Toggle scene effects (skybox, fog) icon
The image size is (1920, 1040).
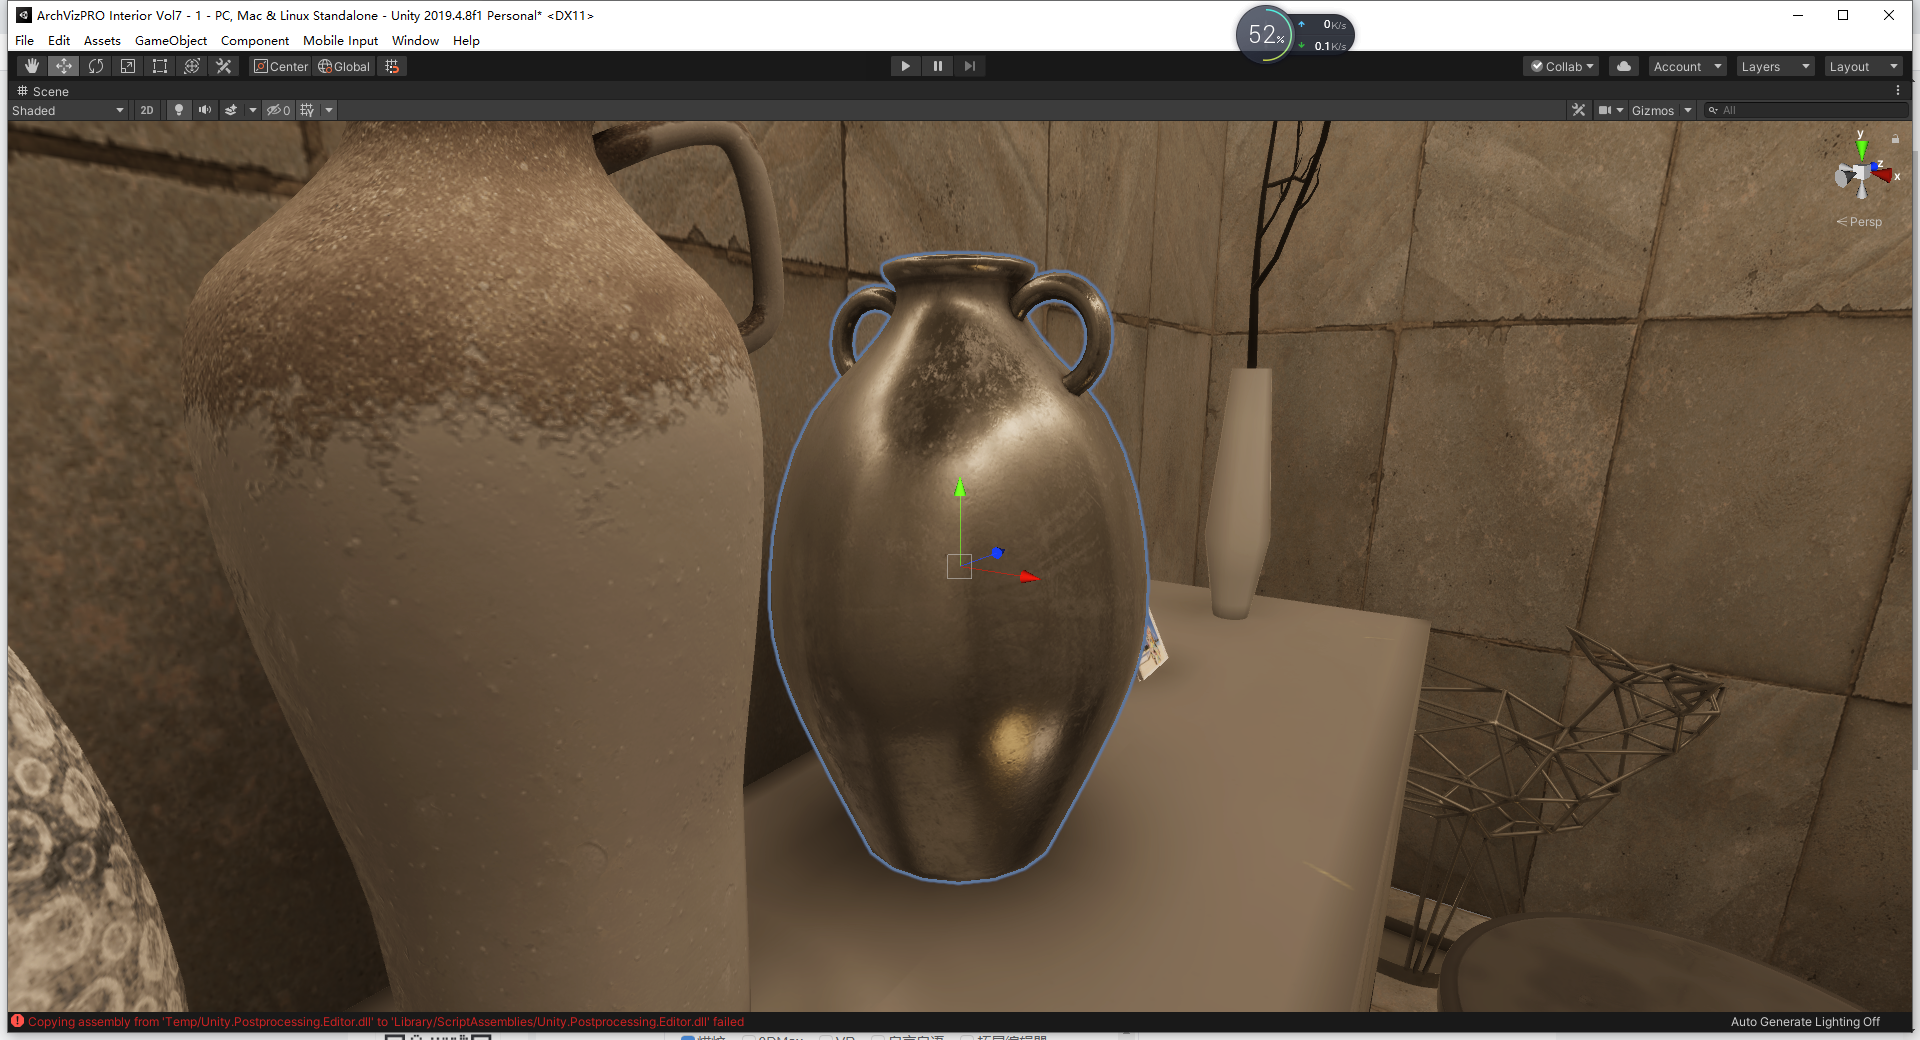(x=231, y=110)
